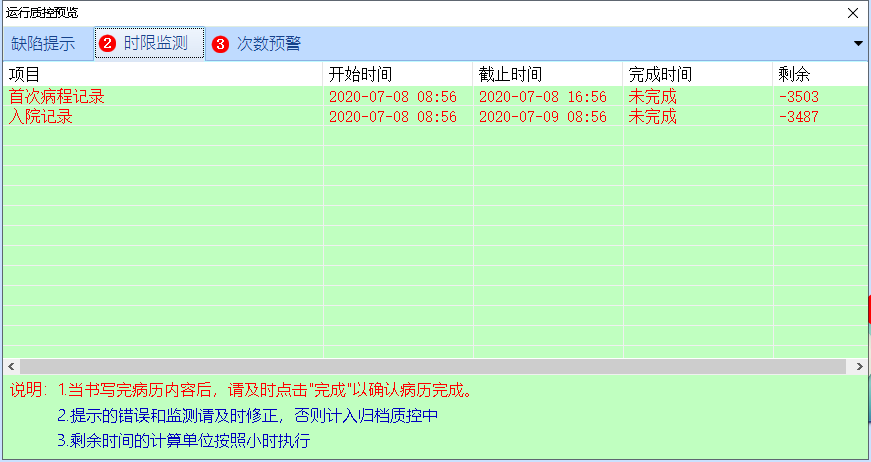871x462 pixels.
Task: Click the red 2 badge on 时限监测
Action: (107, 44)
